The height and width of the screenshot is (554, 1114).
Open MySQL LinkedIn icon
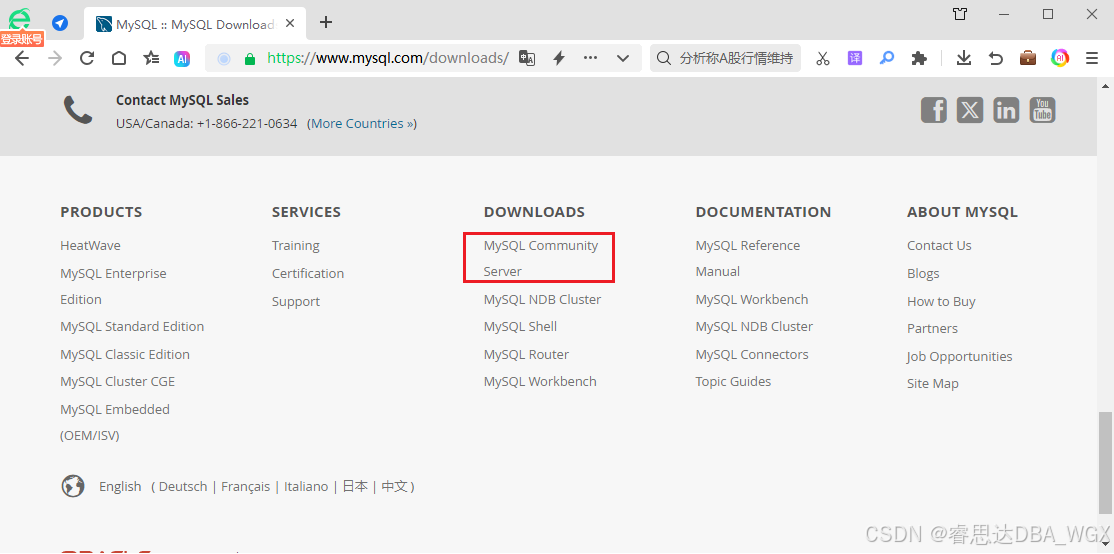click(x=1006, y=110)
